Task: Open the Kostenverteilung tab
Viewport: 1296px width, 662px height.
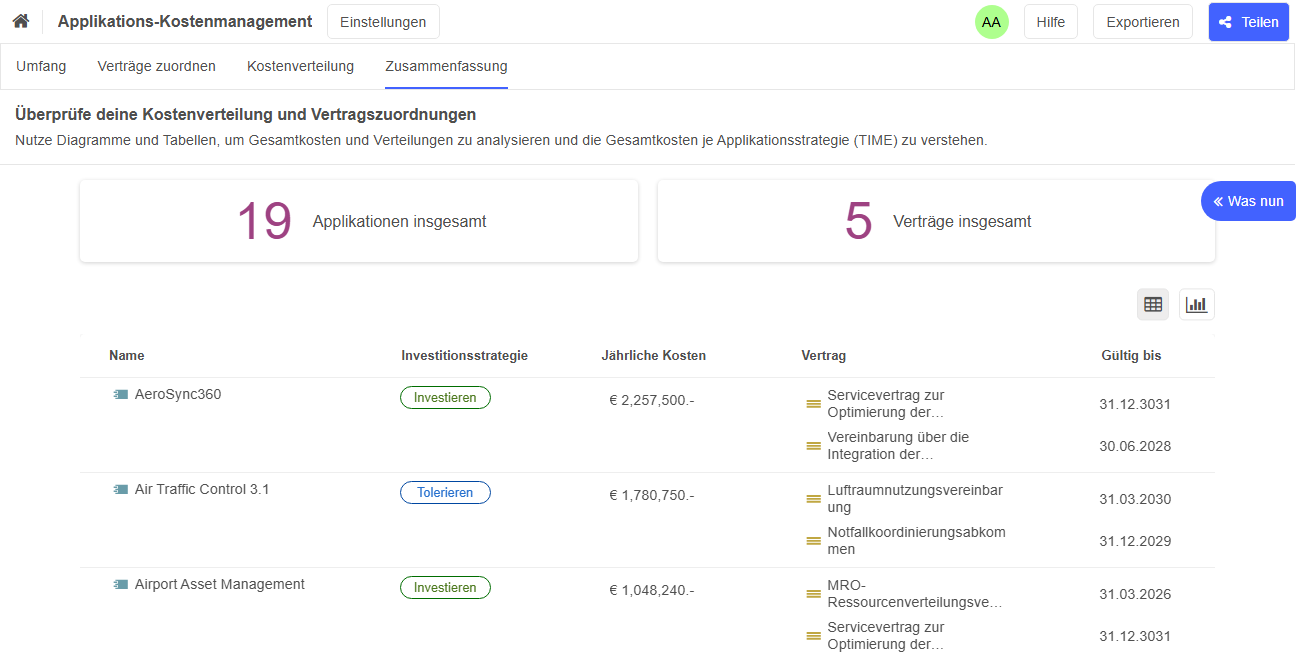Action: tap(300, 66)
